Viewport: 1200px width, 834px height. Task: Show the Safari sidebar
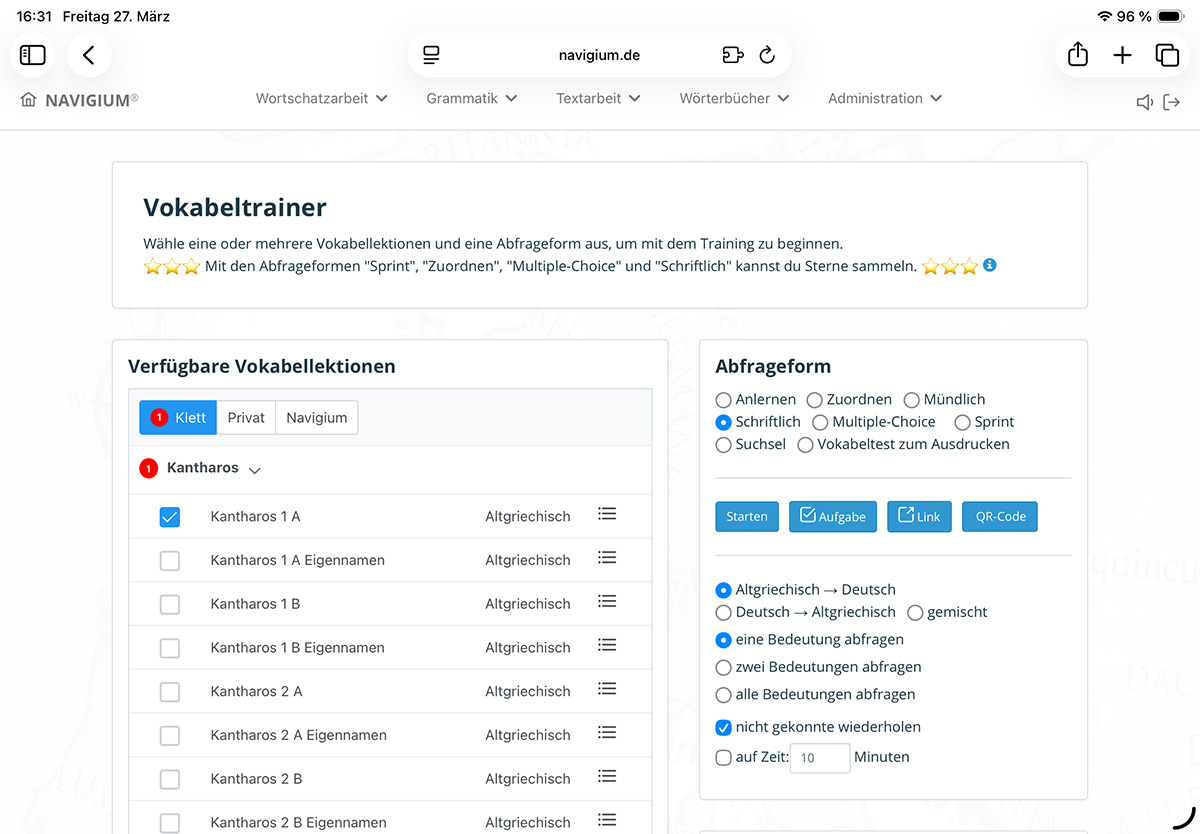click(x=33, y=55)
